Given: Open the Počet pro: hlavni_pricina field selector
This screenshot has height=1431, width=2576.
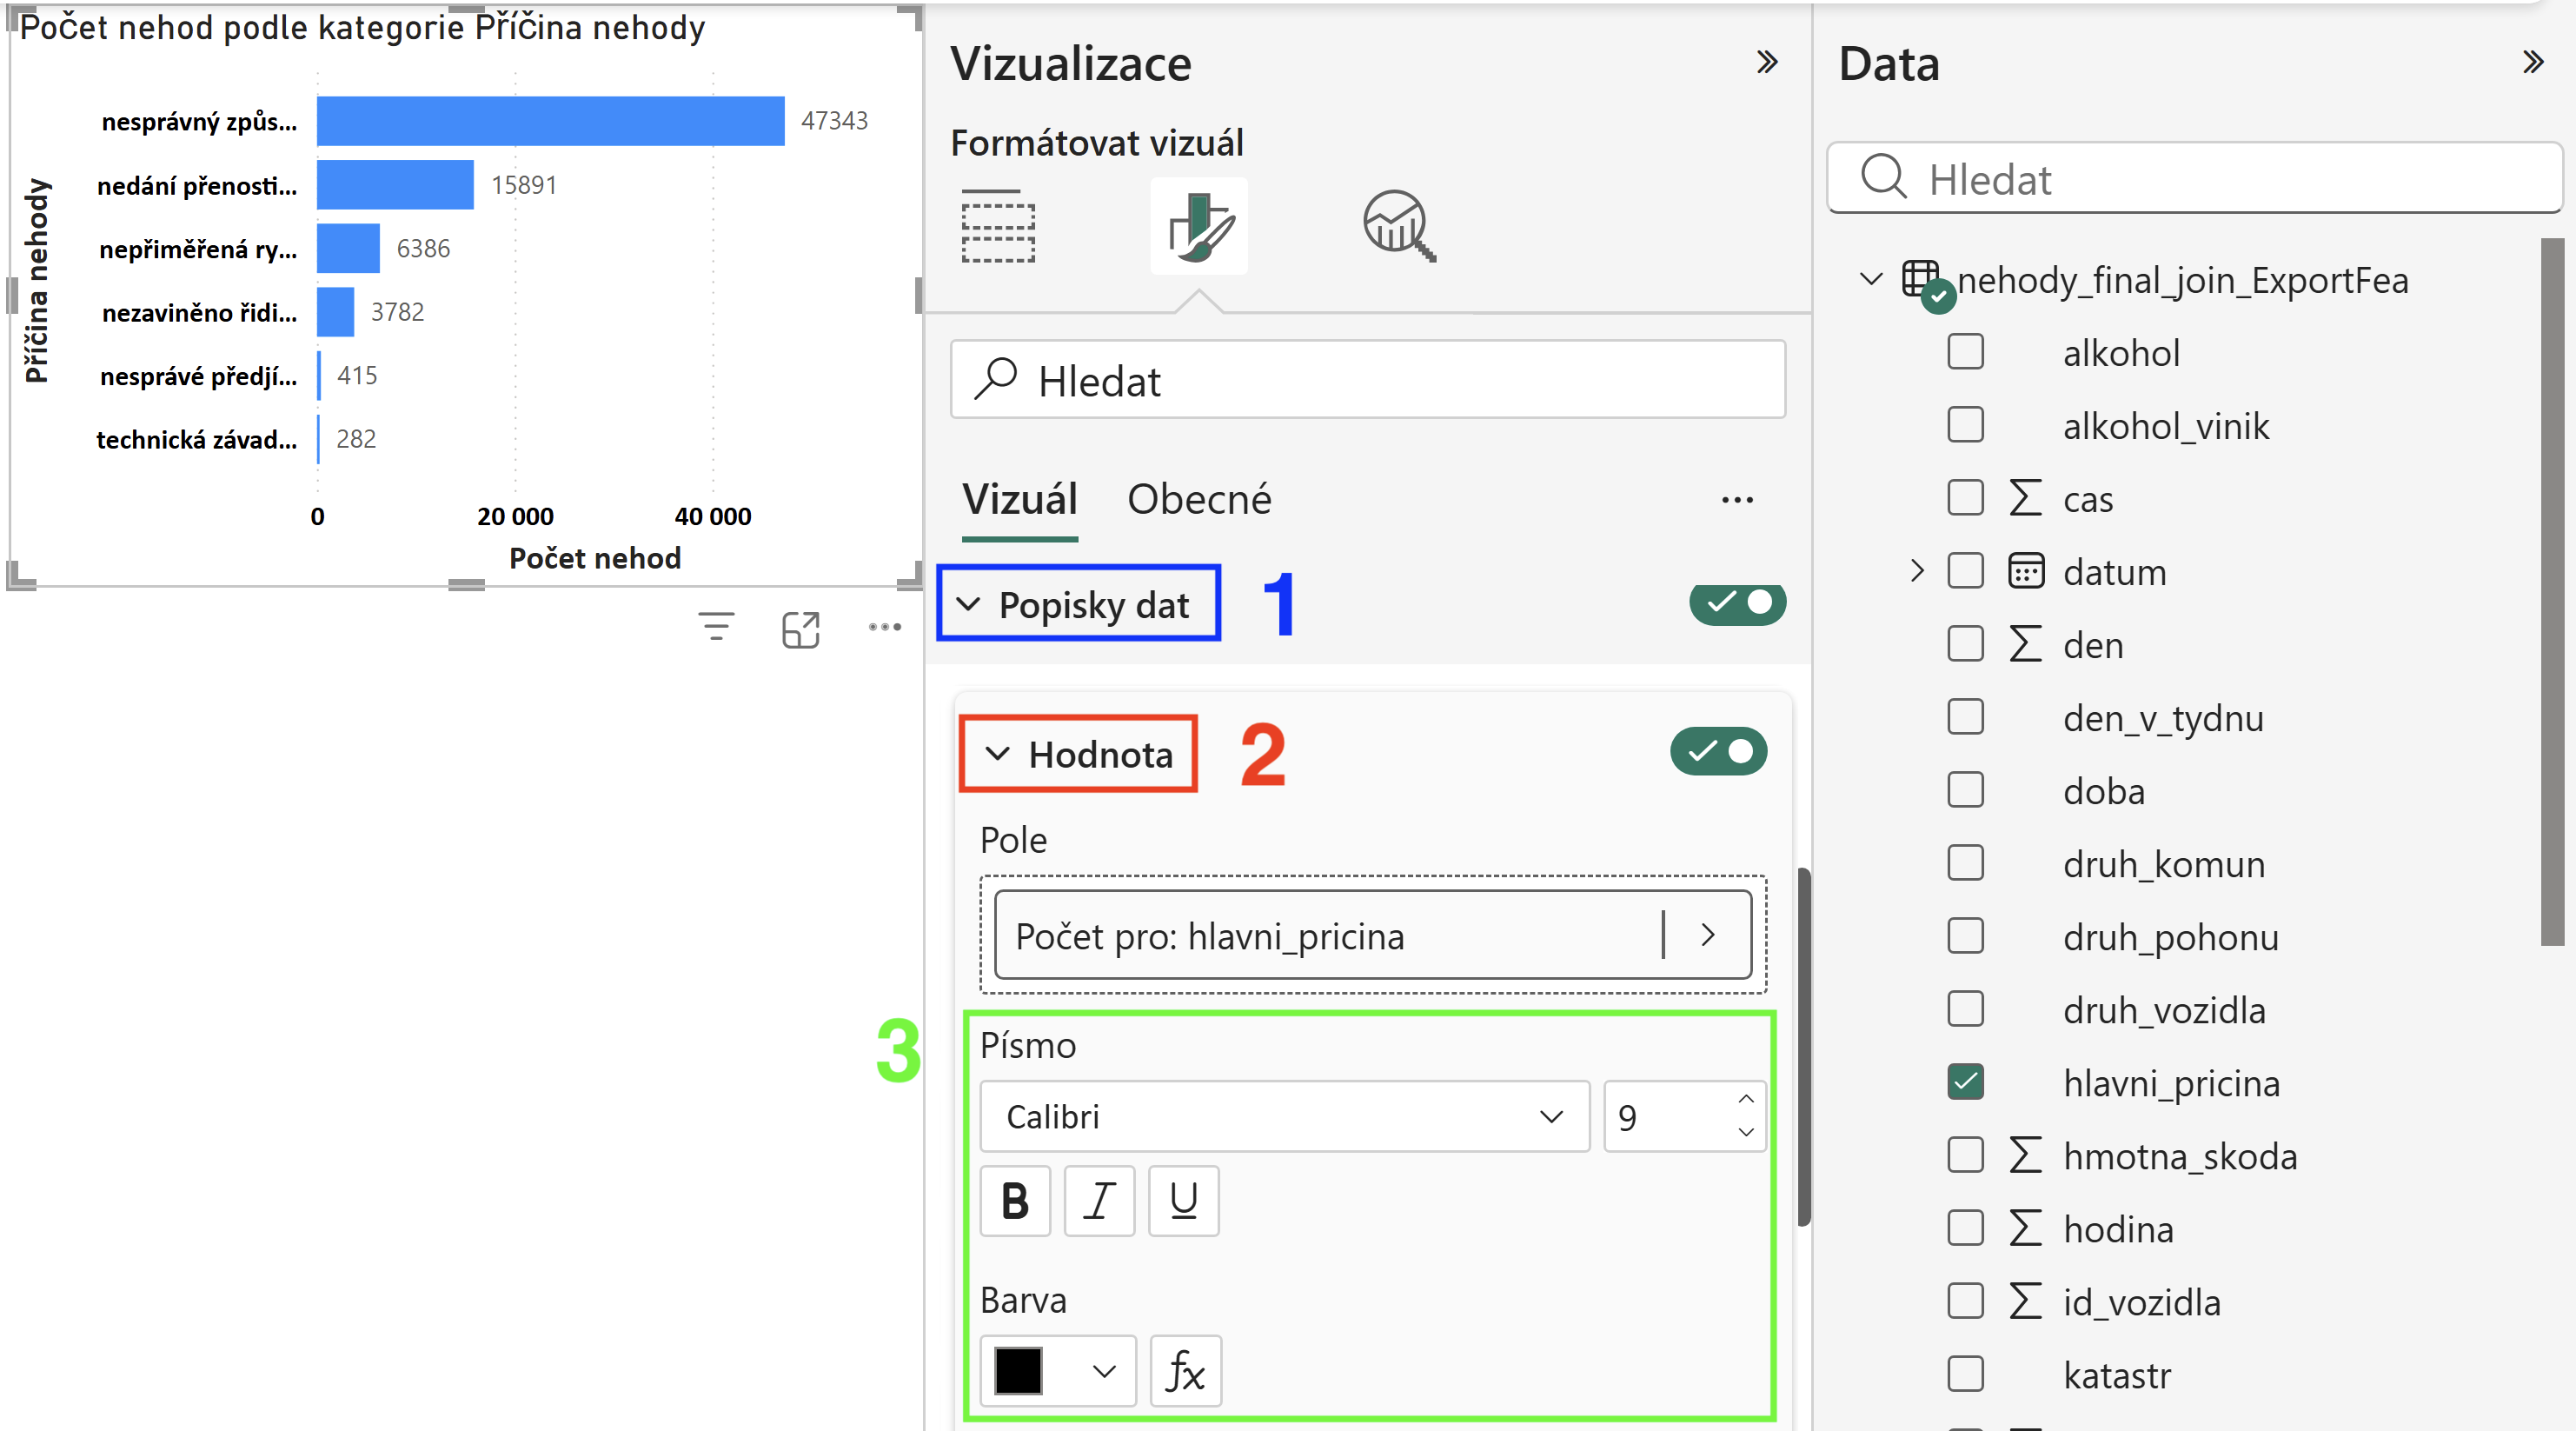Looking at the screenshot, I should coord(1372,935).
